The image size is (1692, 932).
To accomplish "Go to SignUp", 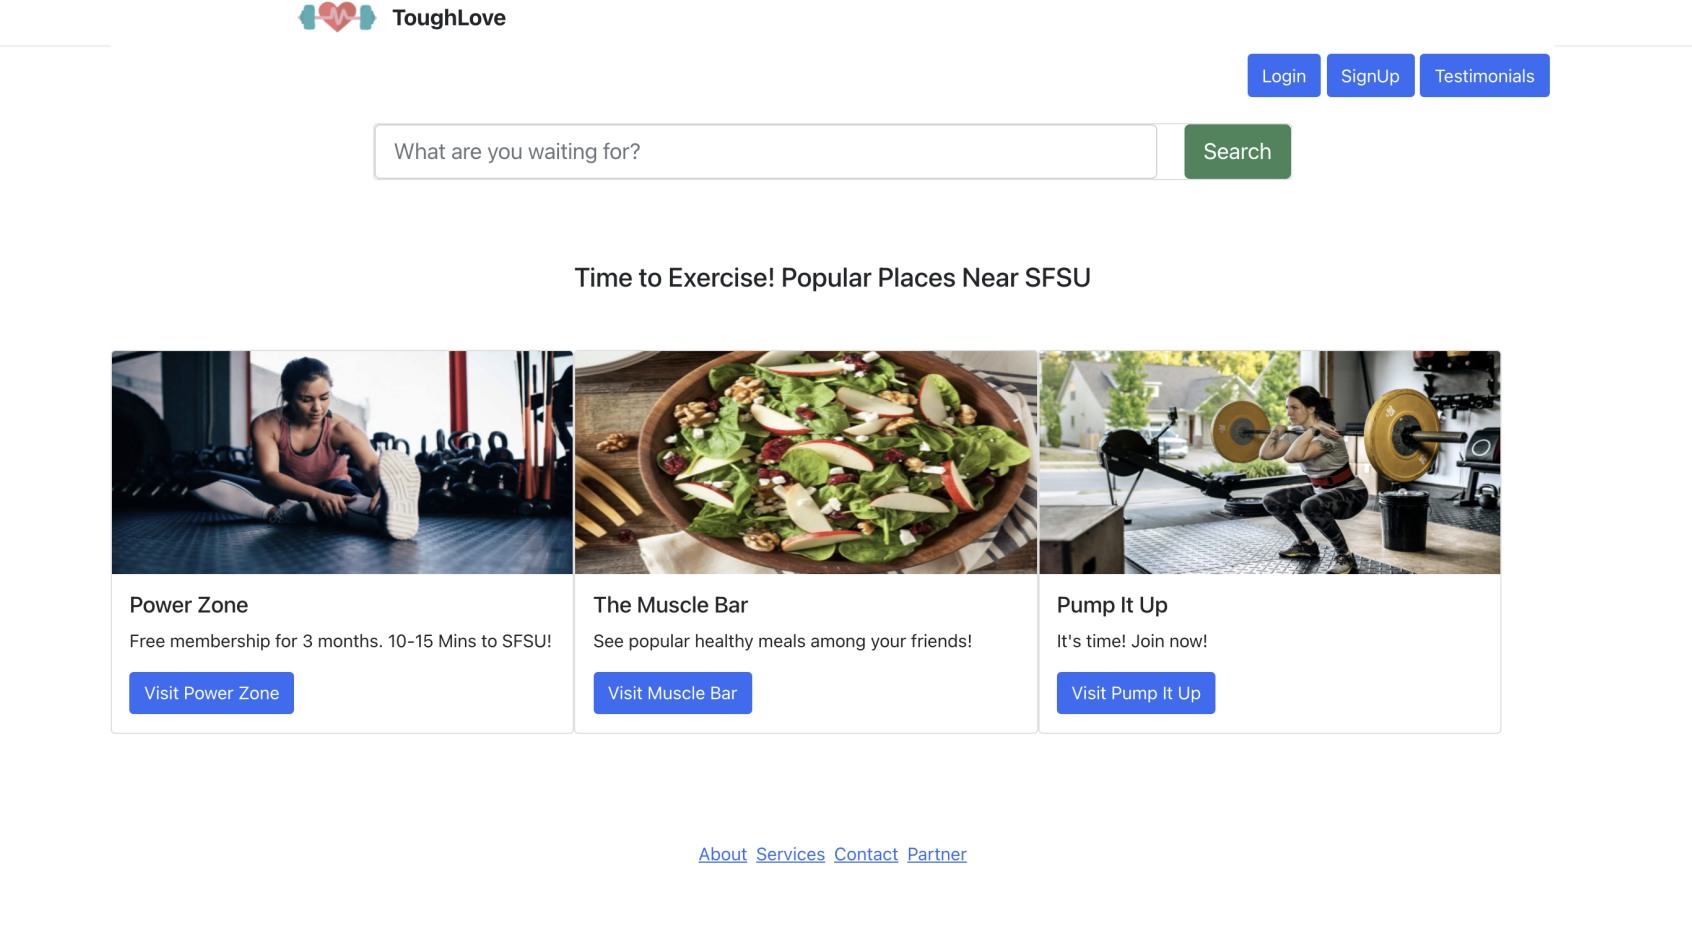I will click(1370, 76).
